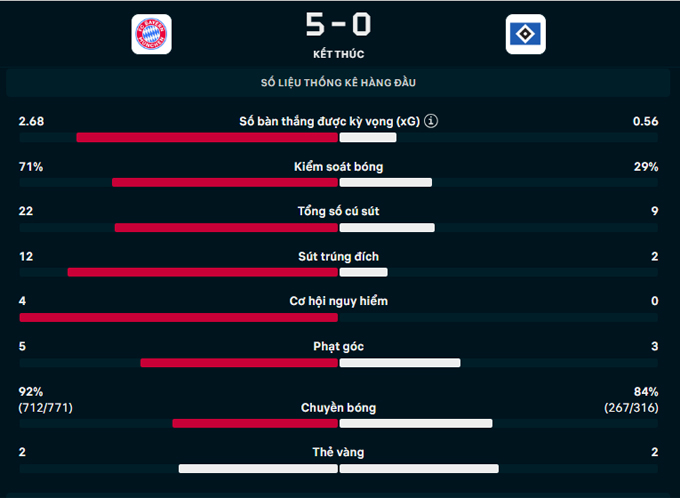The width and height of the screenshot is (680, 498).
Task: Click the Phạt góc statistic label
Action: coord(338,347)
